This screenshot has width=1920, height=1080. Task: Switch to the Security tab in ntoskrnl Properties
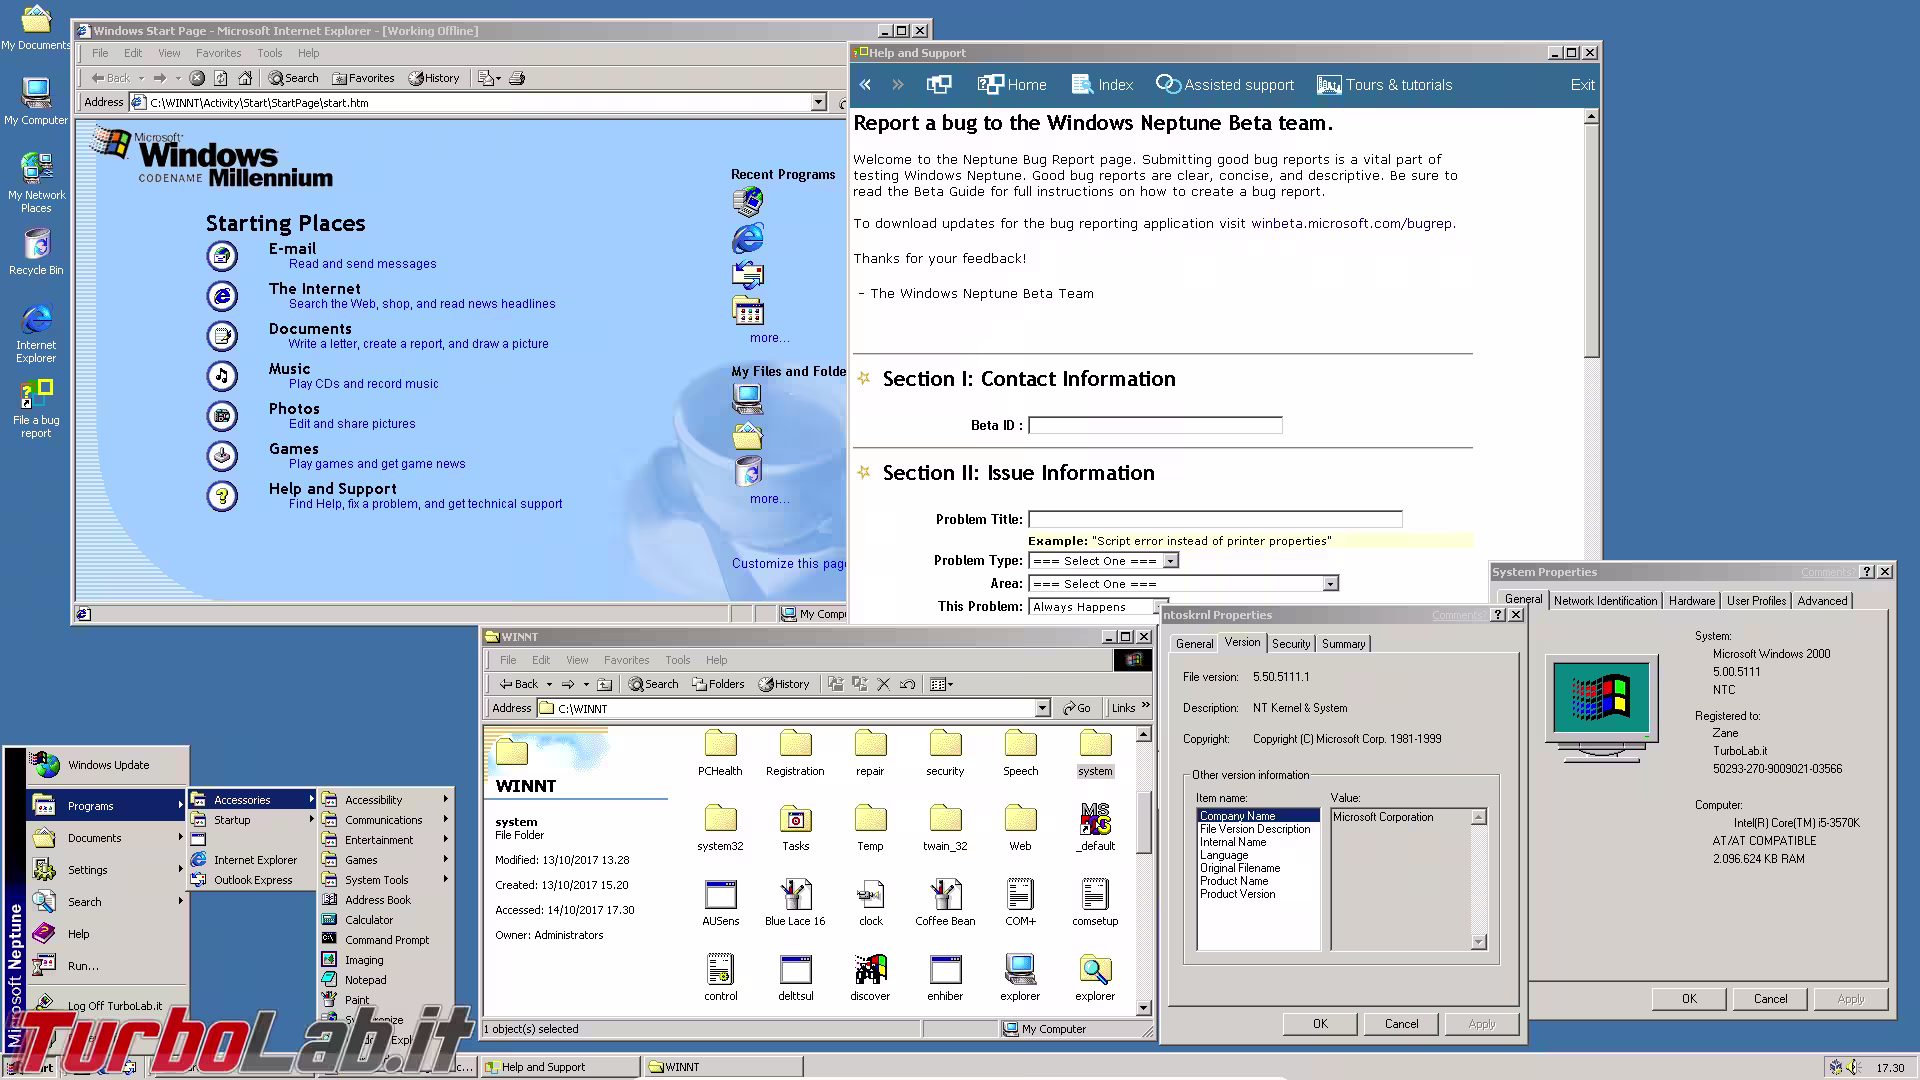coord(1290,644)
